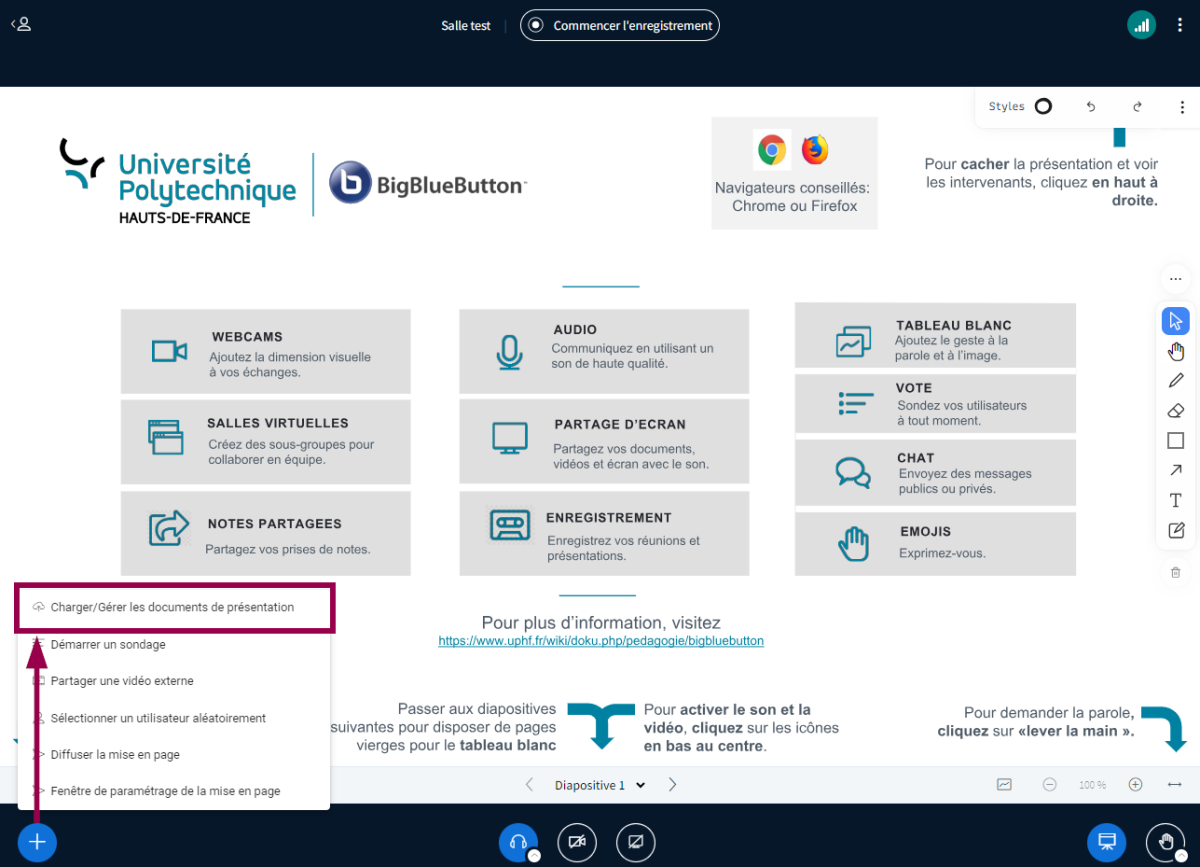Viewport: 1200px width, 867px height.
Task: Open the uphf.fr wiki bigbluebutton link
Action: pos(601,641)
